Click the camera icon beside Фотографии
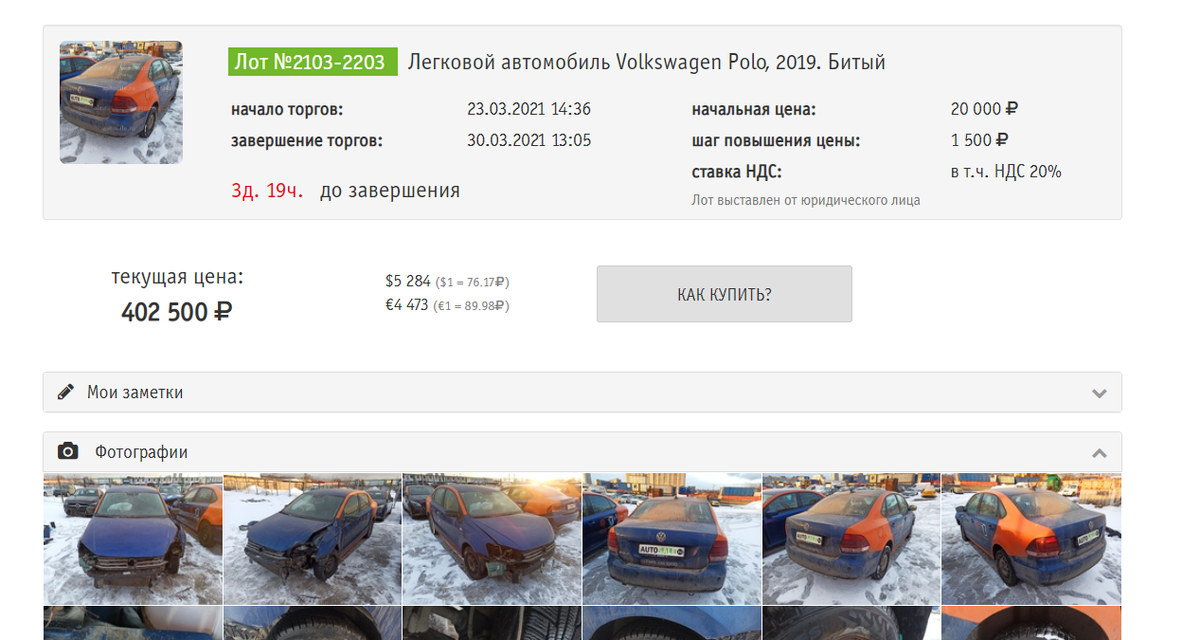Screen dimensions: 1200x640 coord(68,452)
